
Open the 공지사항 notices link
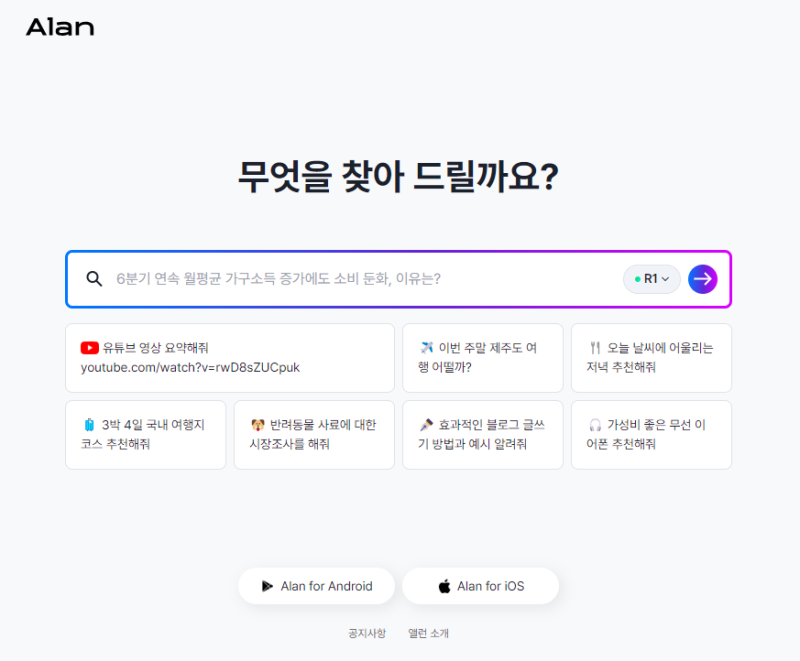tap(366, 633)
